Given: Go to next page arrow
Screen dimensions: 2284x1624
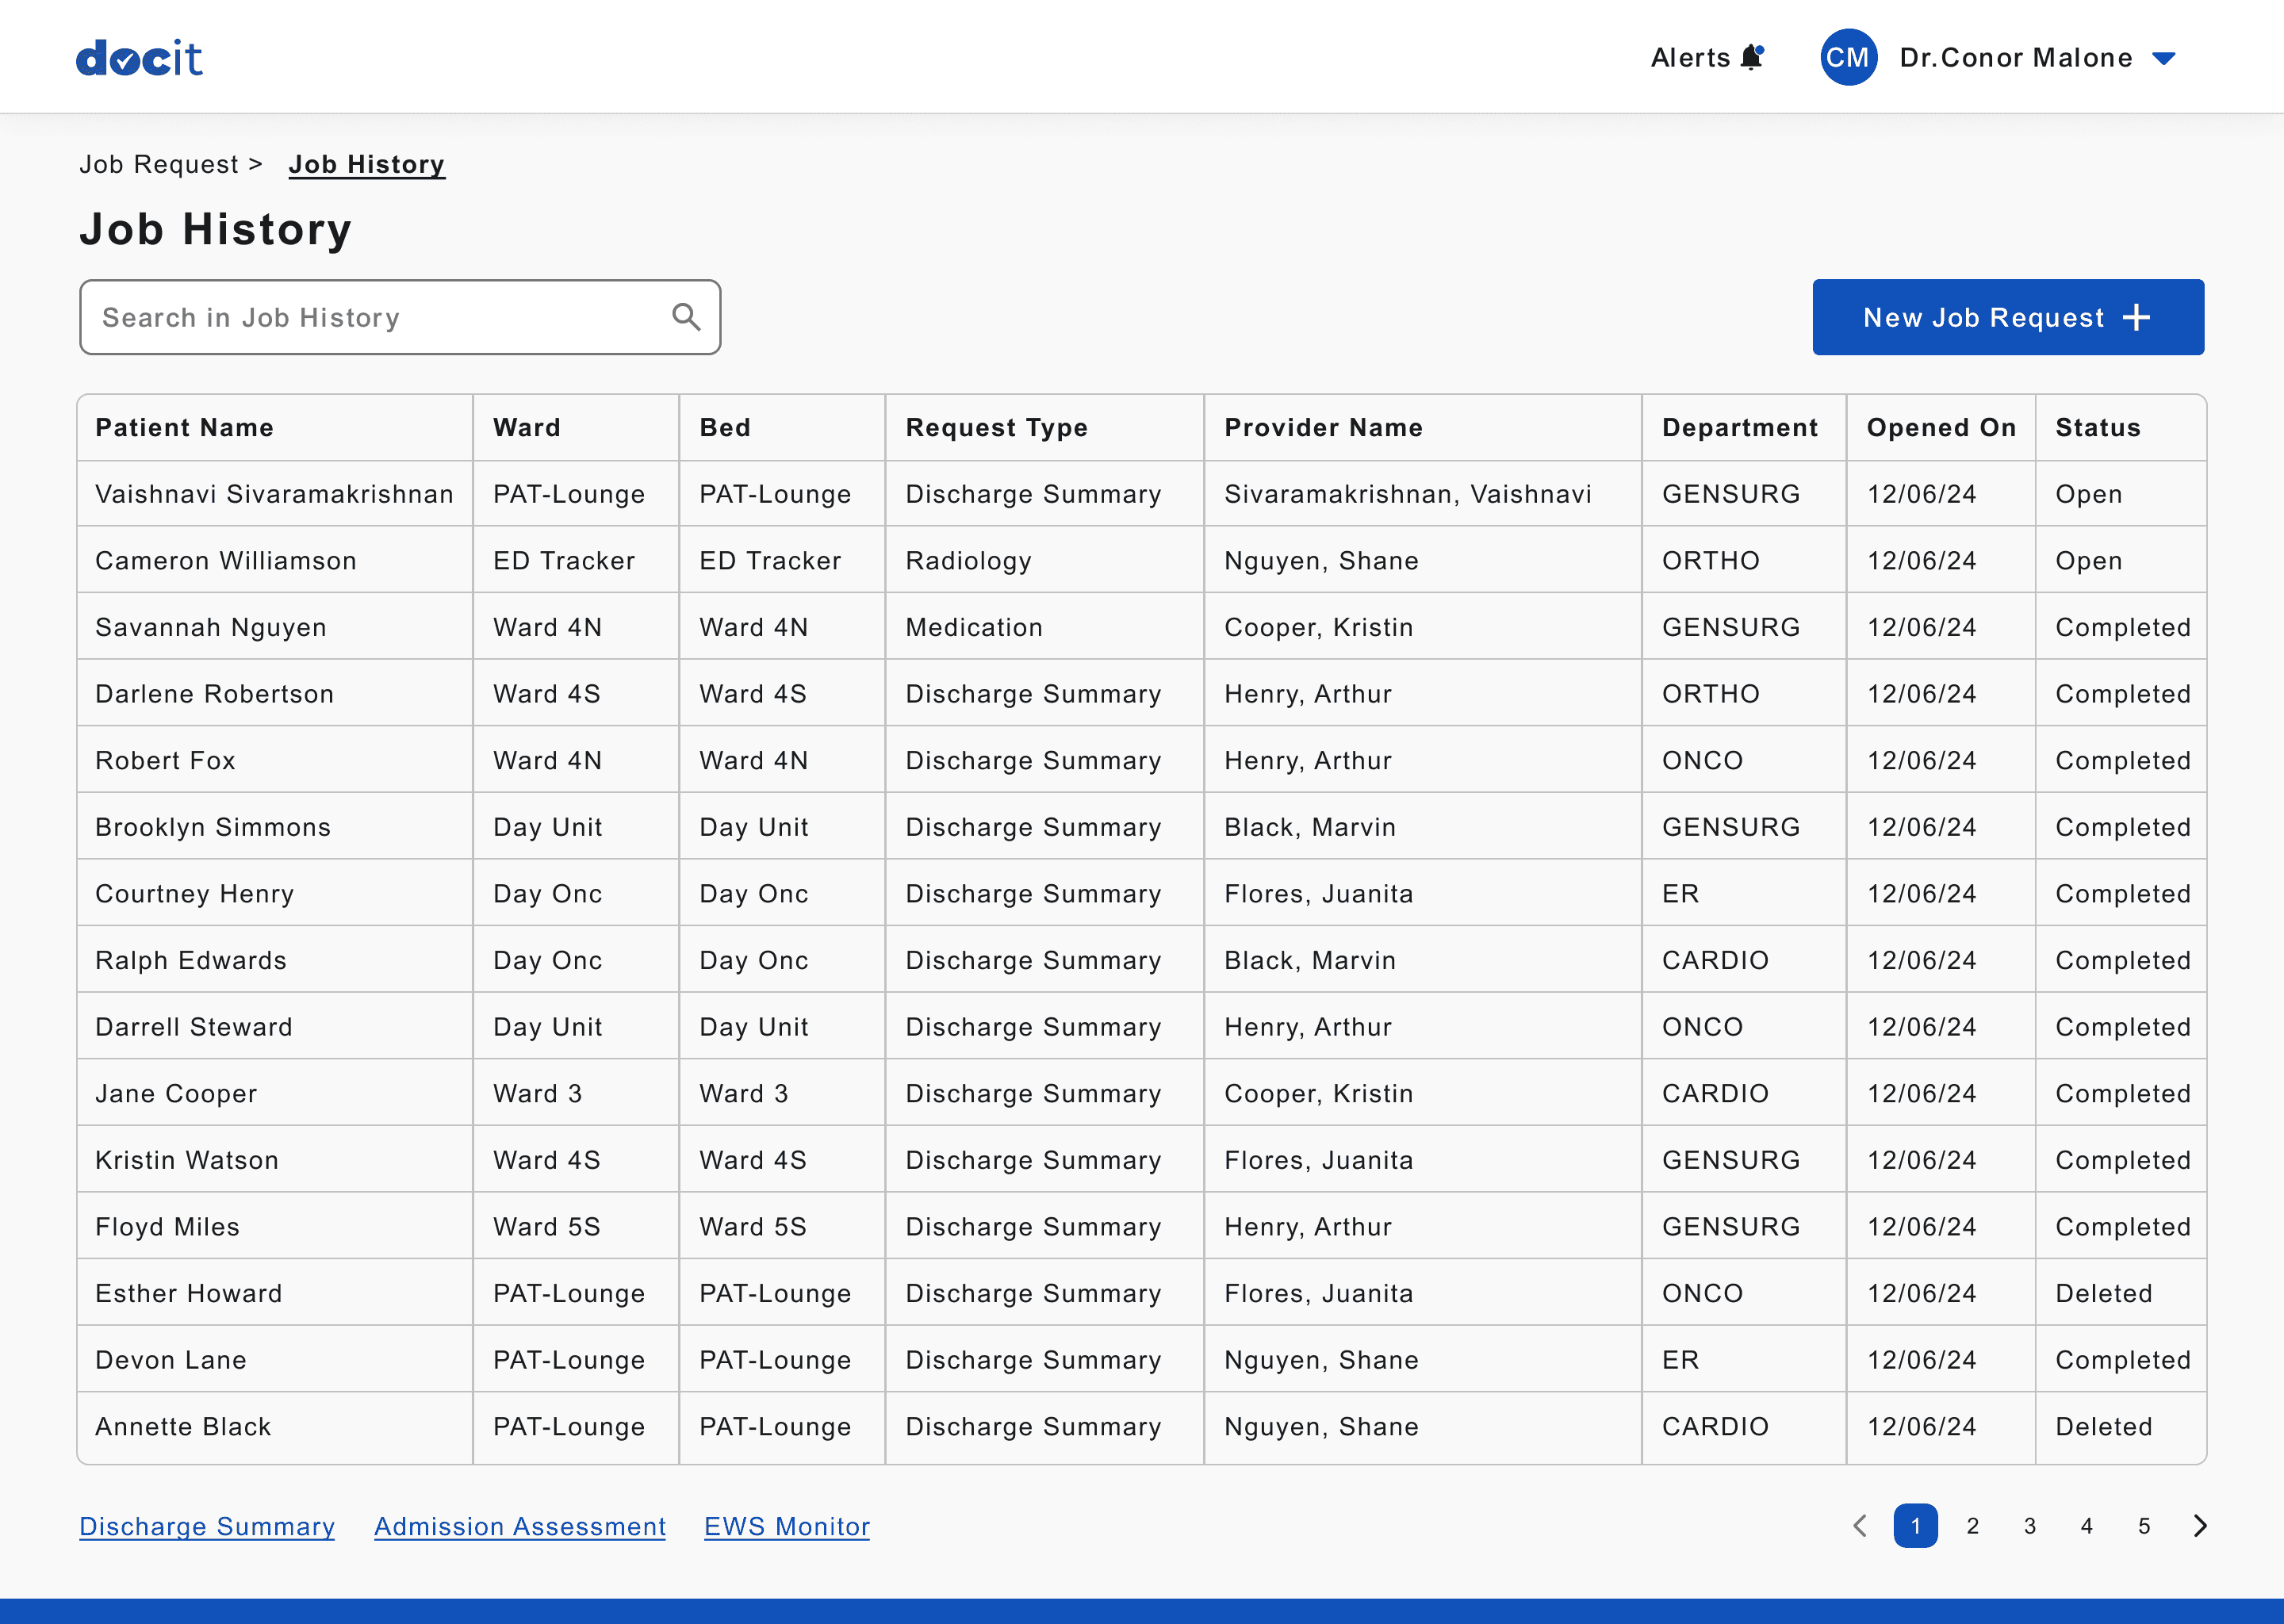Looking at the screenshot, I should pos(2200,1525).
